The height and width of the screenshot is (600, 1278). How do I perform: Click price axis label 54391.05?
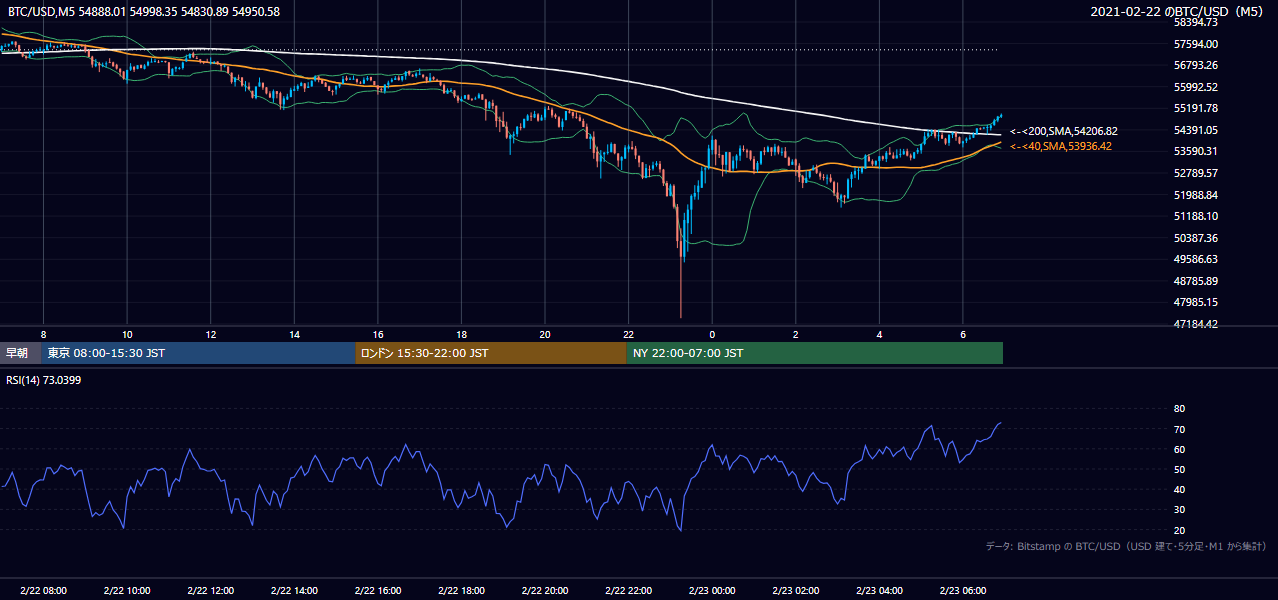(1196, 130)
